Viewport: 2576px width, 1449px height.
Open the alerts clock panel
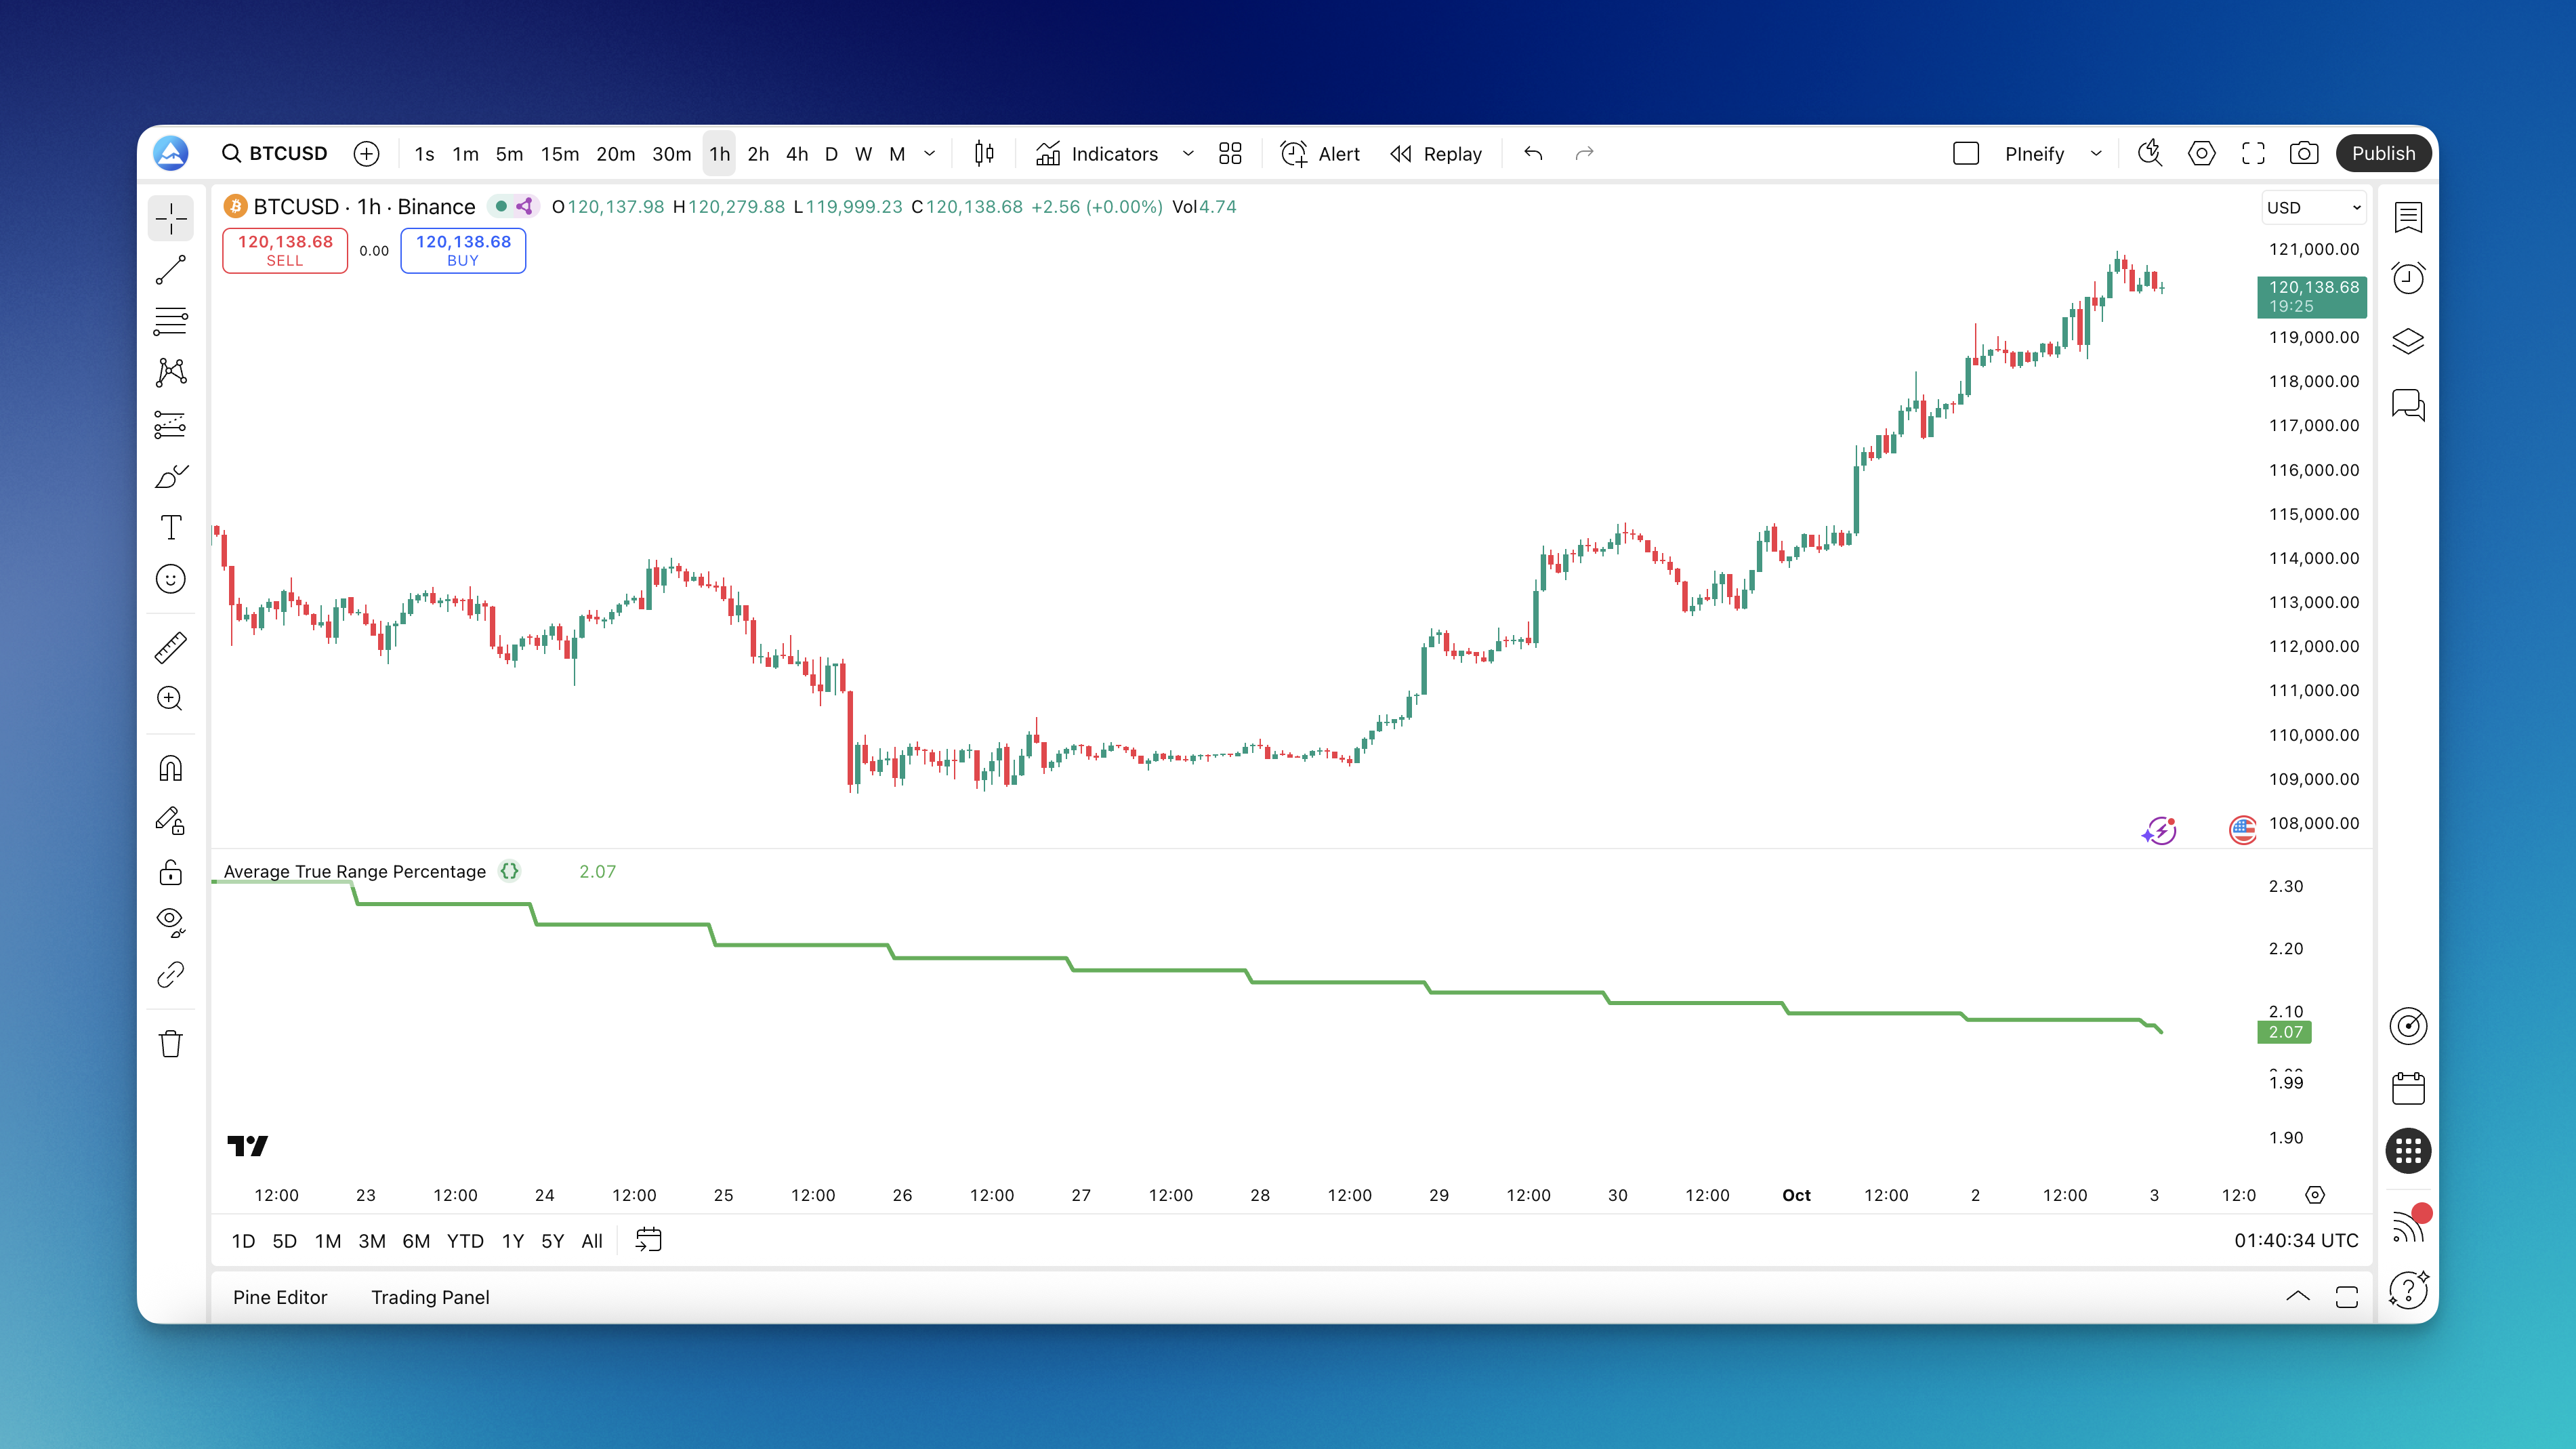[2408, 278]
